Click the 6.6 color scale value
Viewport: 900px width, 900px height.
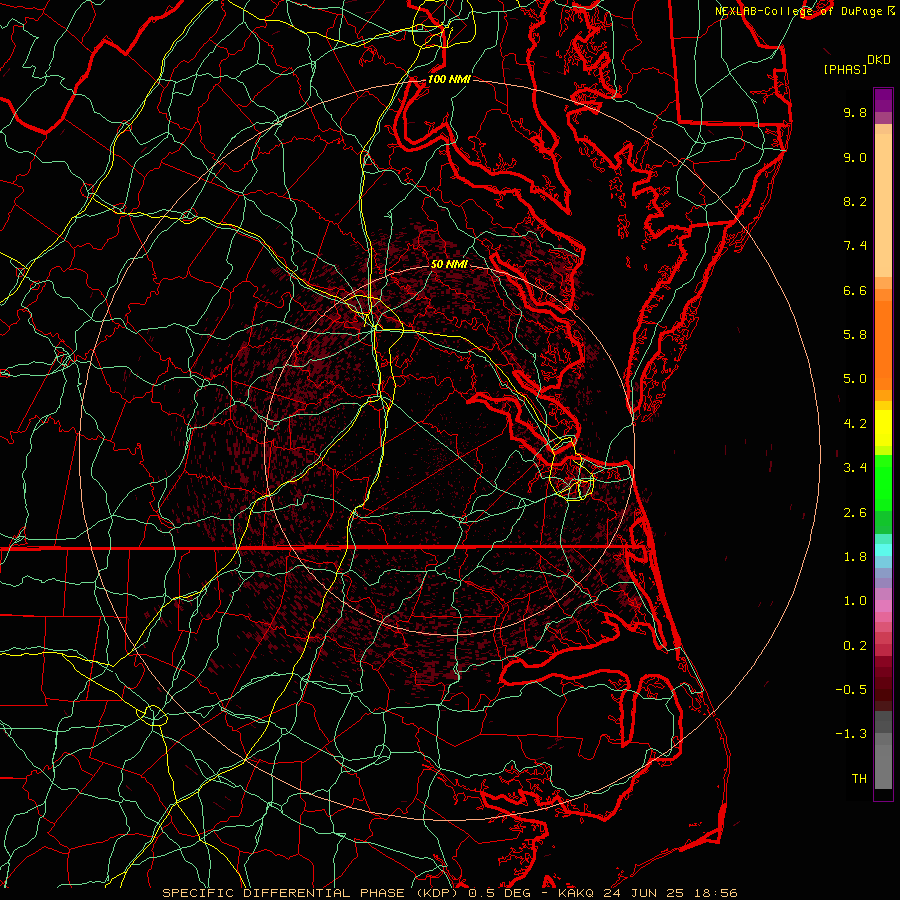click(x=855, y=290)
